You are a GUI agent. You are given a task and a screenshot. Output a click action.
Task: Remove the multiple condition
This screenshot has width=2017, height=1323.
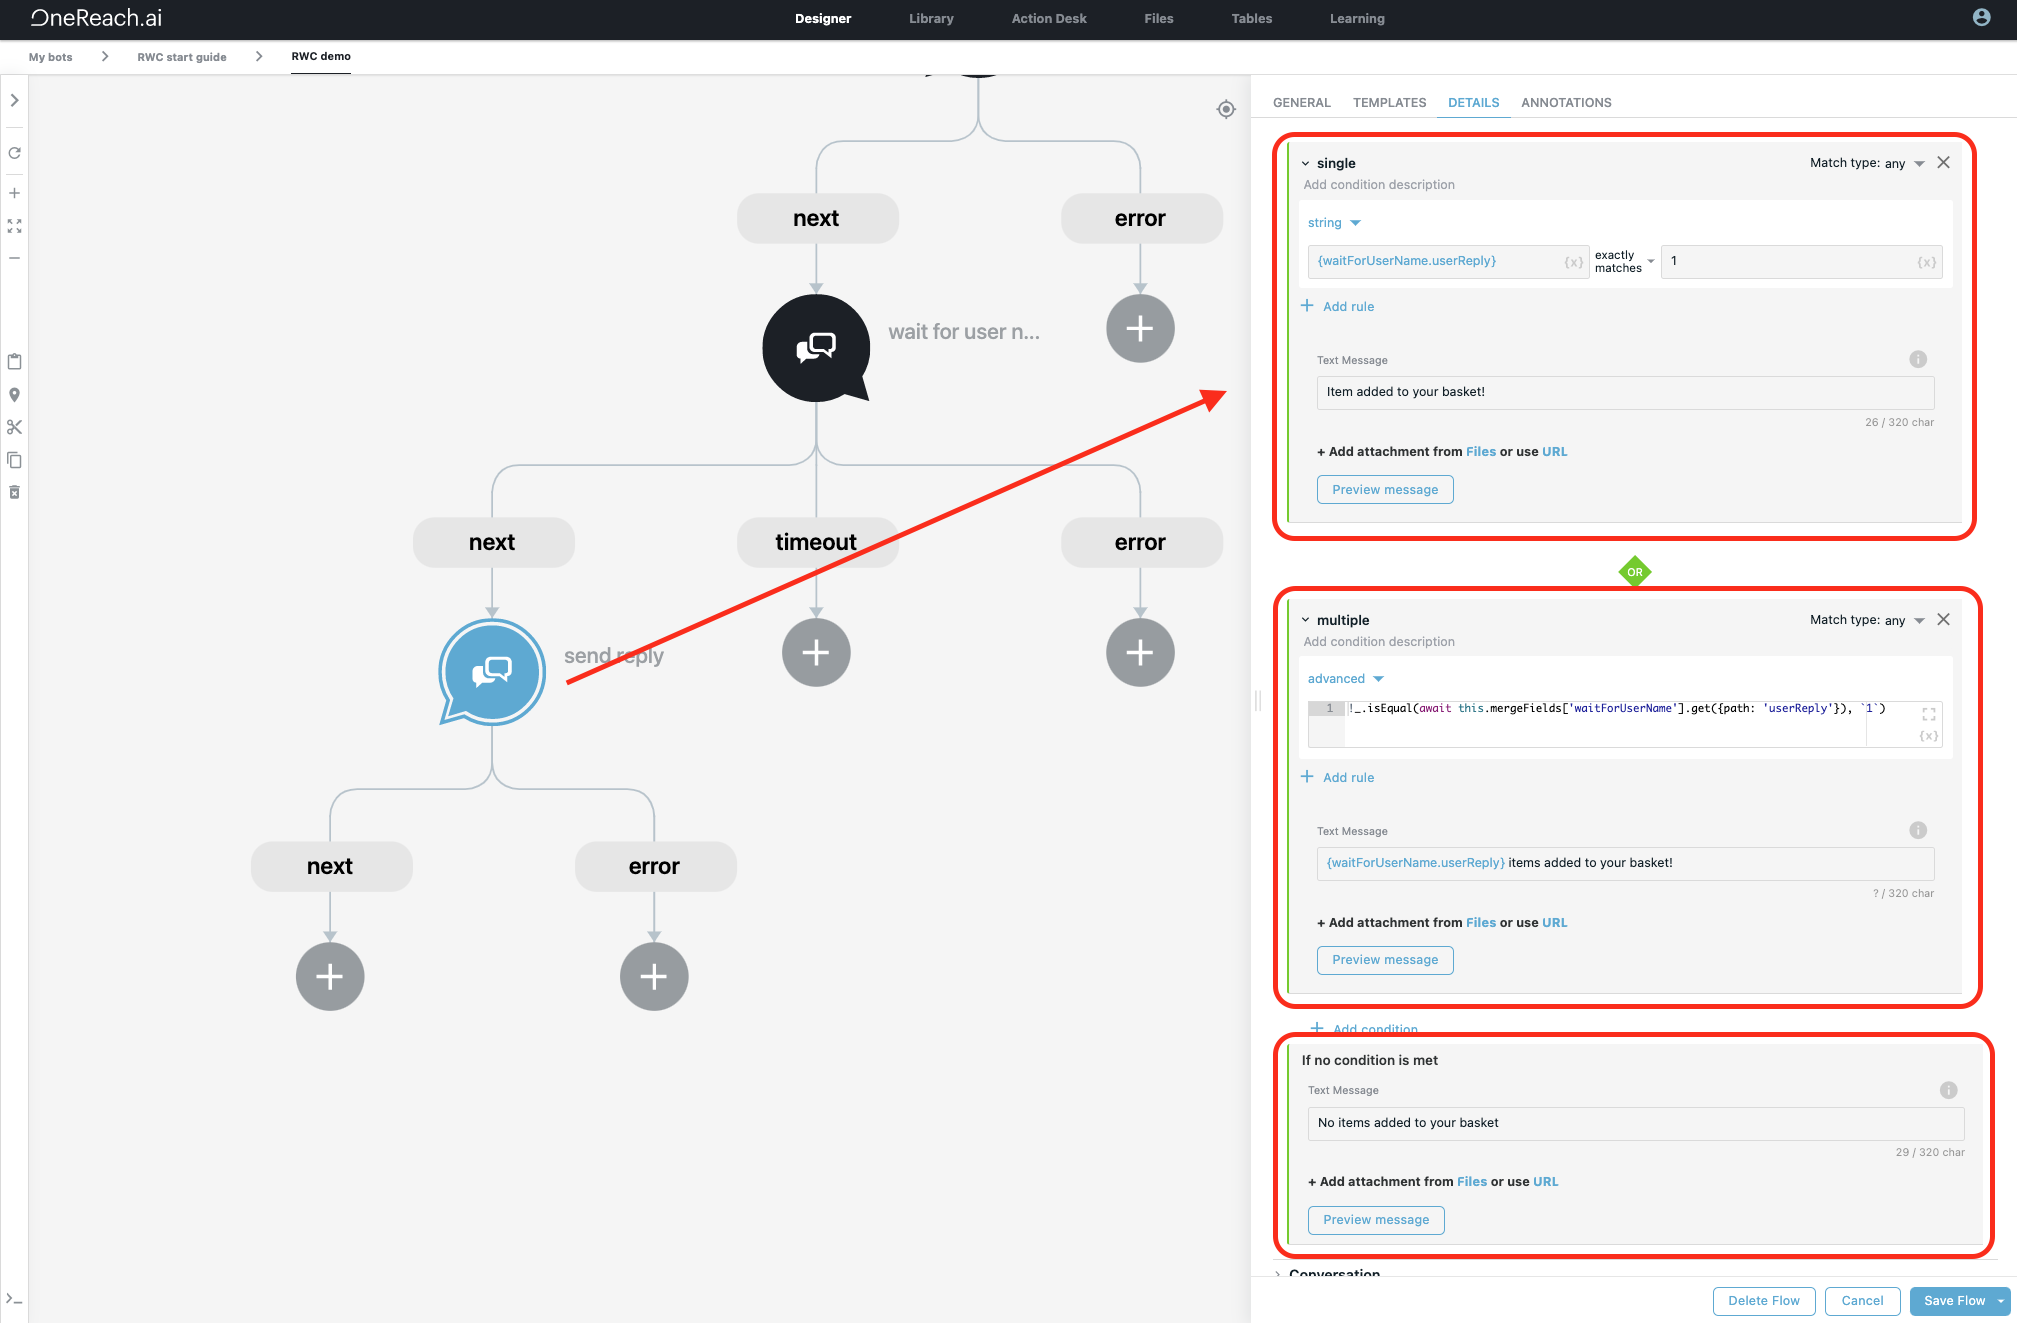click(x=1943, y=619)
